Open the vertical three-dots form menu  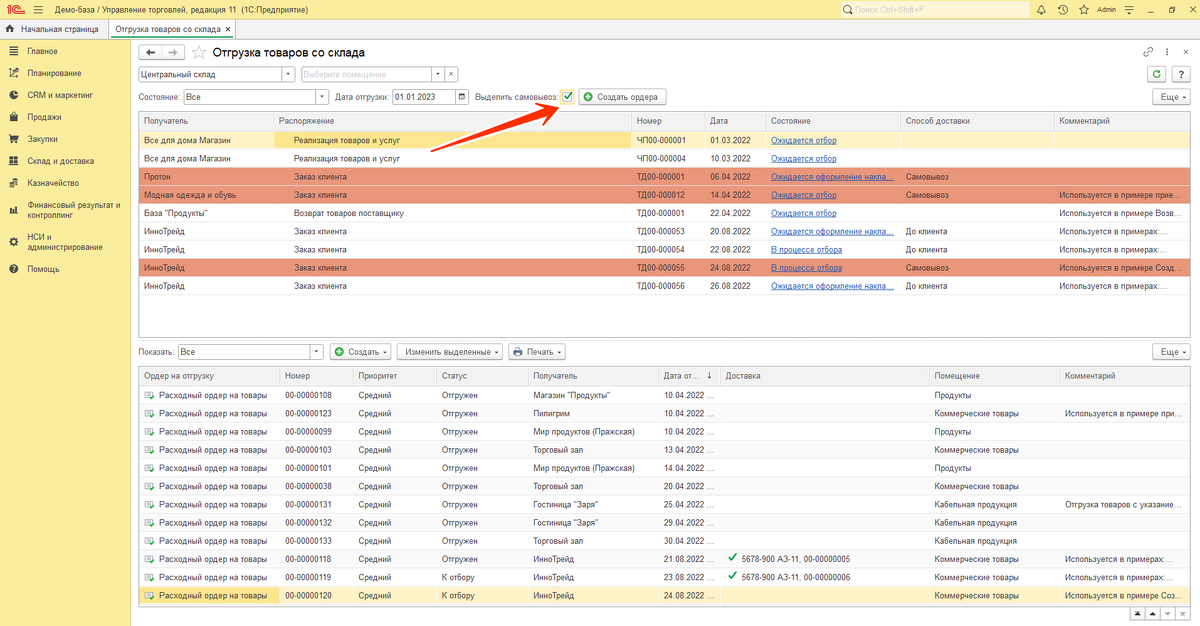(x=1168, y=52)
